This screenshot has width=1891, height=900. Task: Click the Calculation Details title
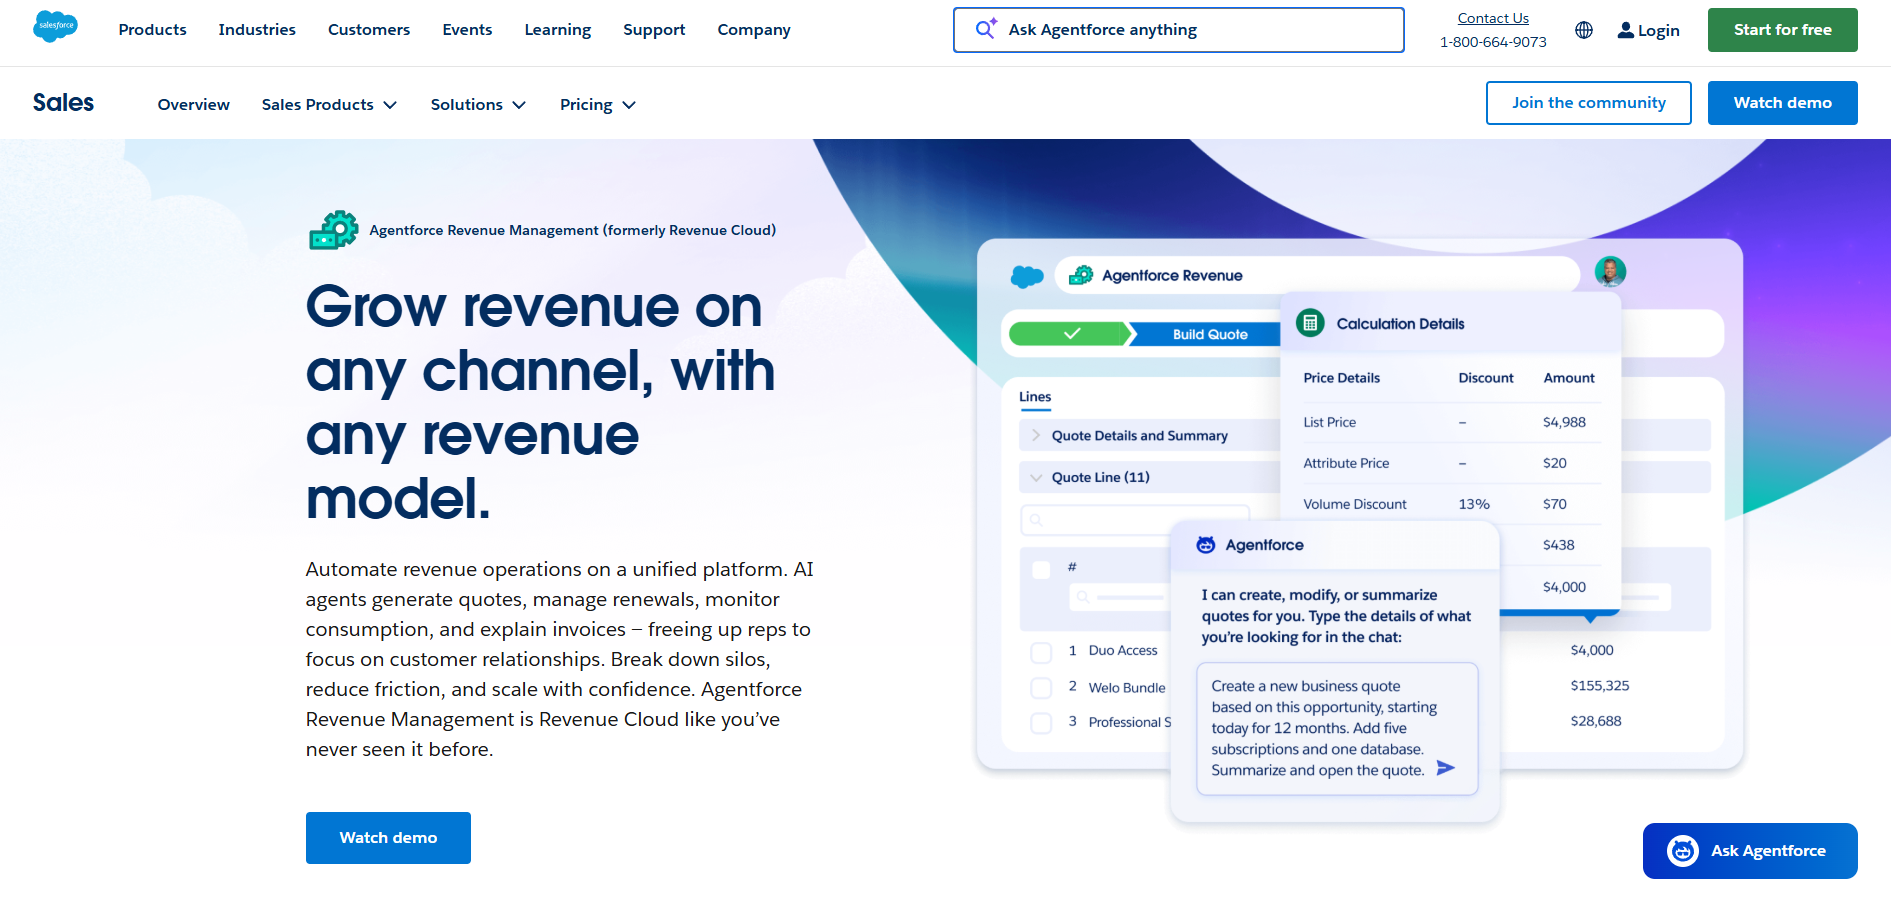pyautogui.click(x=1400, y=324)
